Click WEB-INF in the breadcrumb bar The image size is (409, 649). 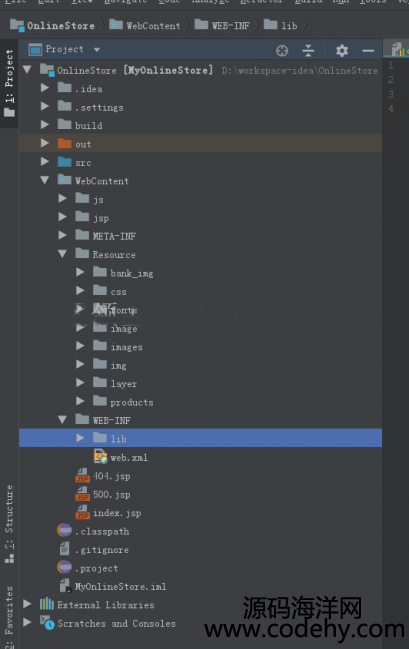tap(222, 25)
